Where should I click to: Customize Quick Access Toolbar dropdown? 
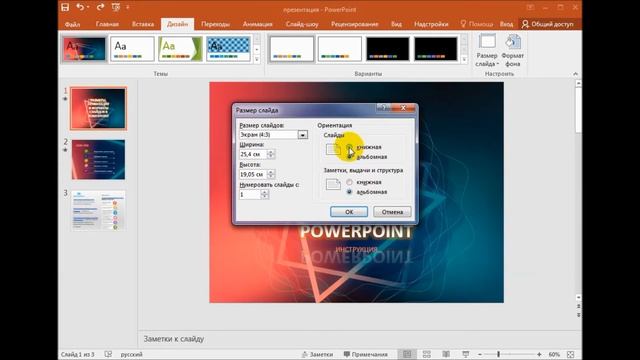(127, 7)
